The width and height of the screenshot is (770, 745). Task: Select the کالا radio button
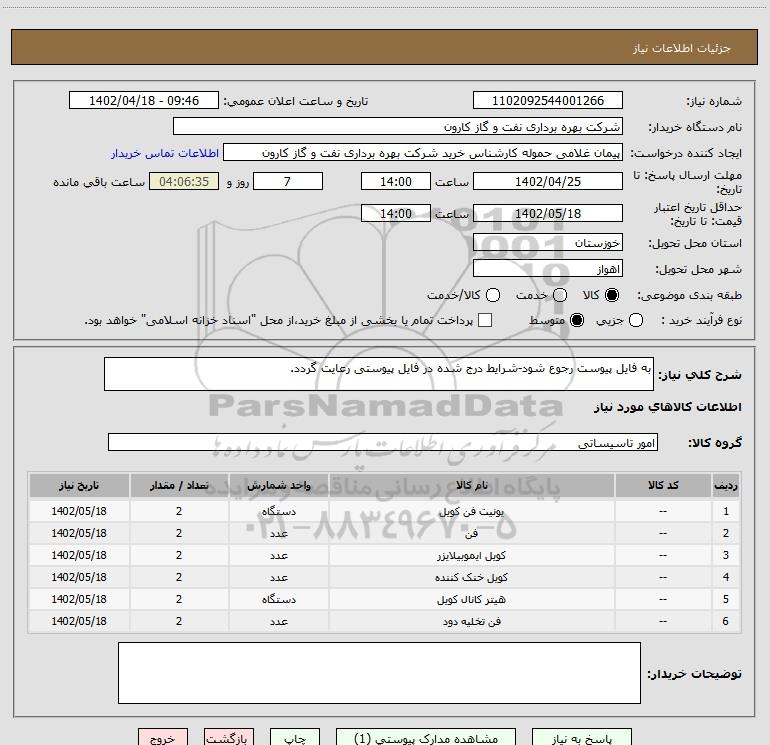(612, 295)
